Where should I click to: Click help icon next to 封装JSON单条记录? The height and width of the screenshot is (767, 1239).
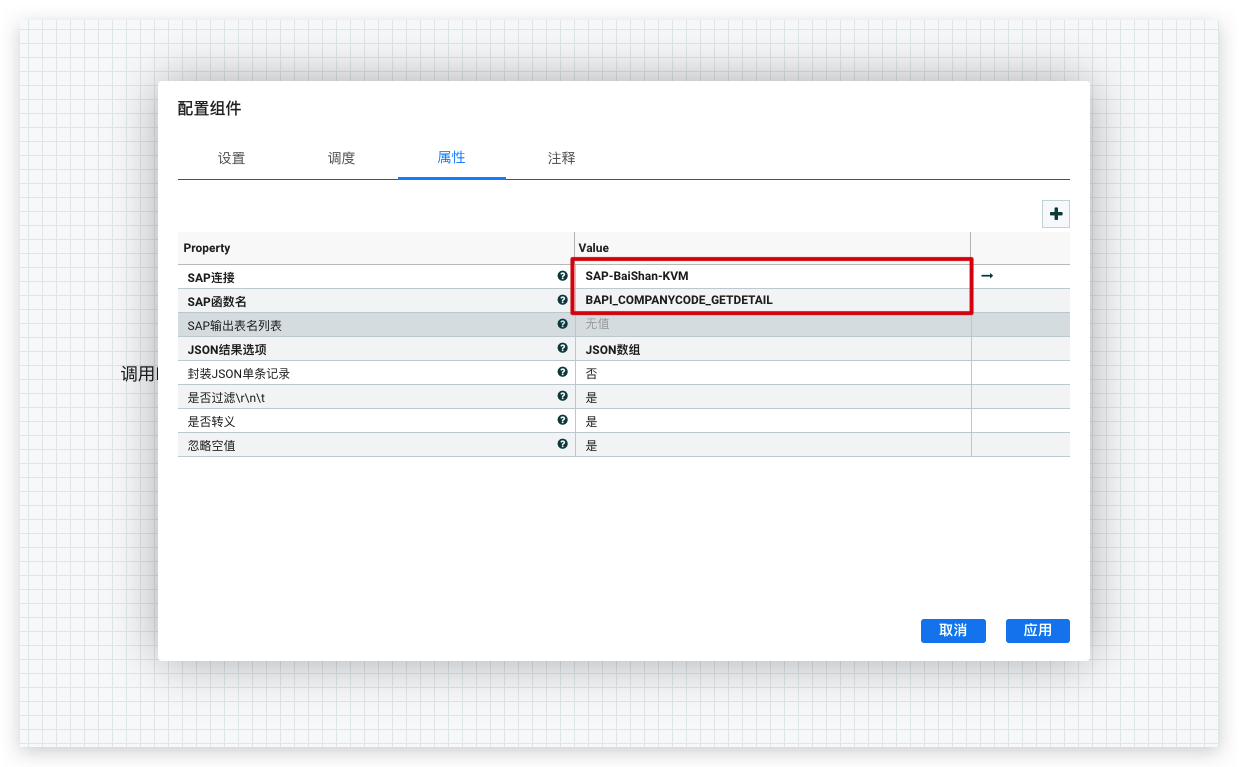coord(562,372)
